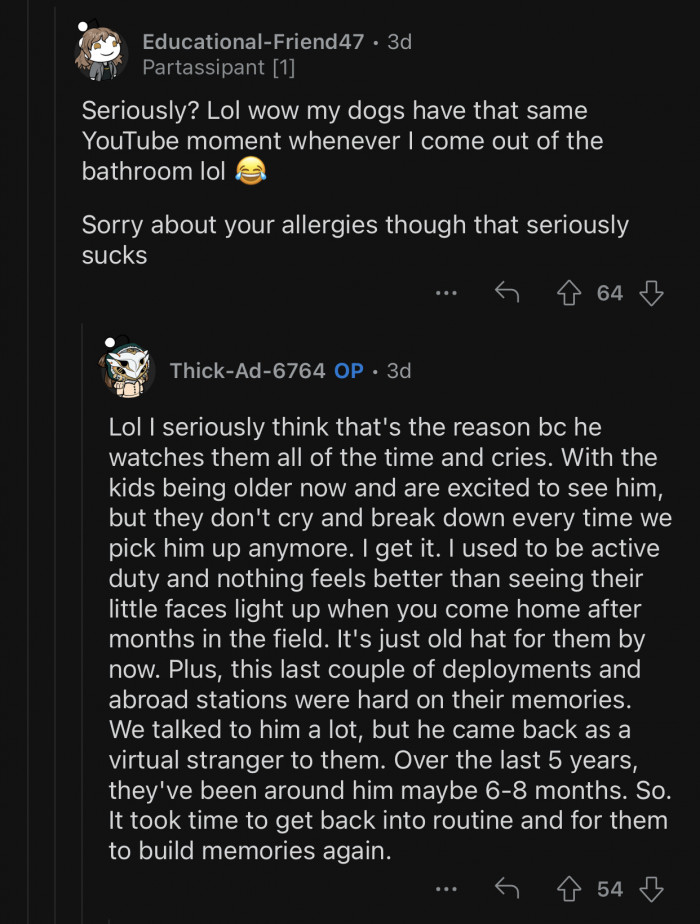Downvote Educational-Friend47's comment
This screenshot has width=700, height=924.
pyautogui.click(x=651, y=293)
